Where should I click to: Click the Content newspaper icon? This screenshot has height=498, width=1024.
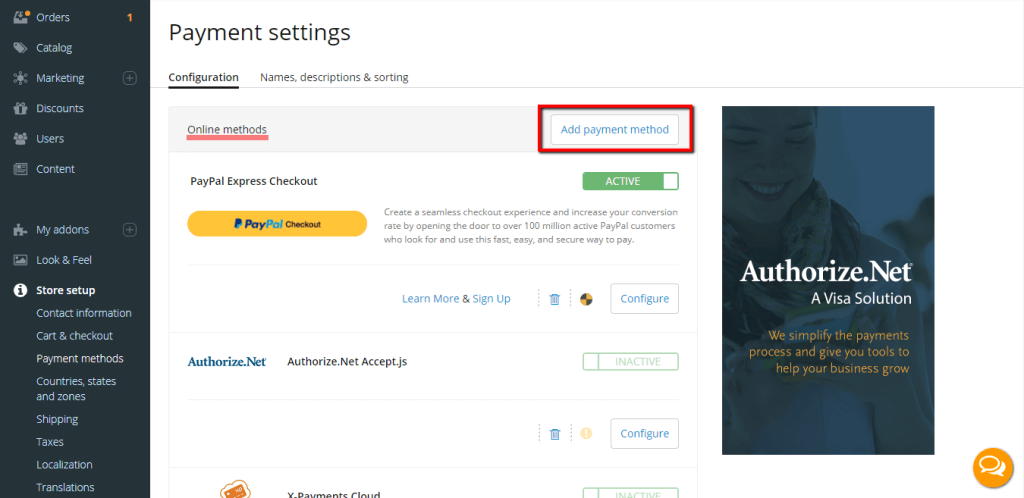21,169
